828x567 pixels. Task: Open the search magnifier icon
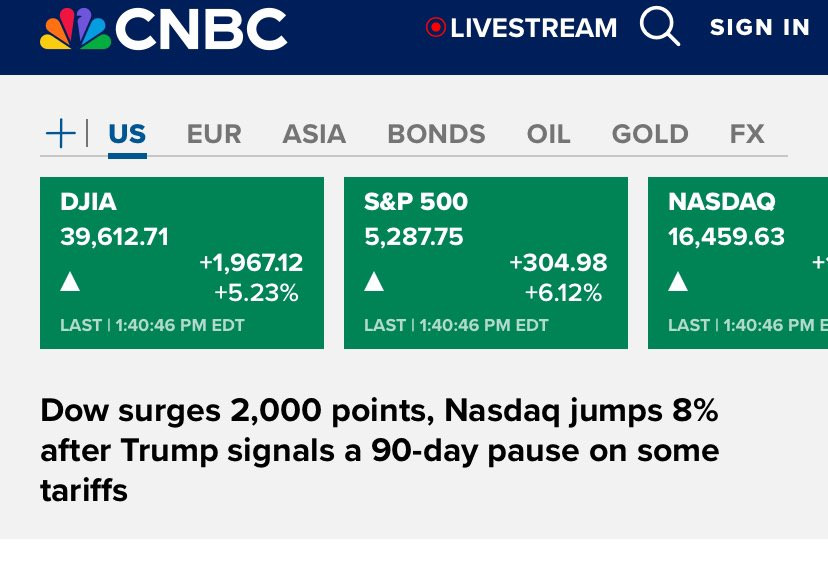(x=660, y=26)
